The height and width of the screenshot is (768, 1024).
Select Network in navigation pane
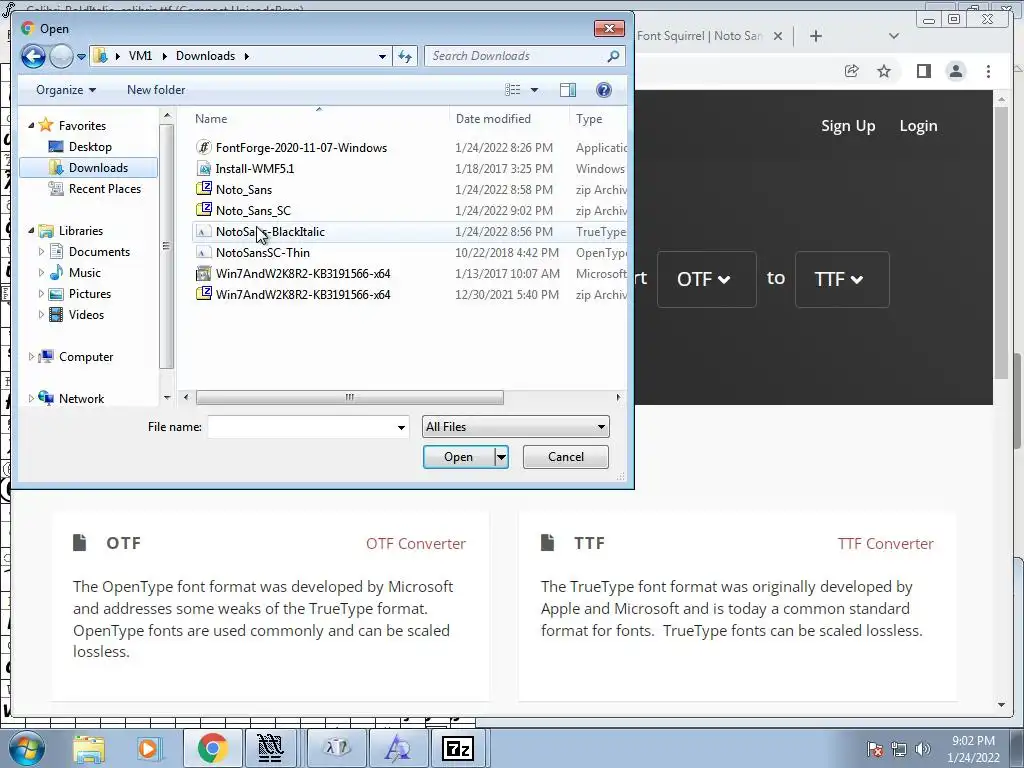click(81, 398)
